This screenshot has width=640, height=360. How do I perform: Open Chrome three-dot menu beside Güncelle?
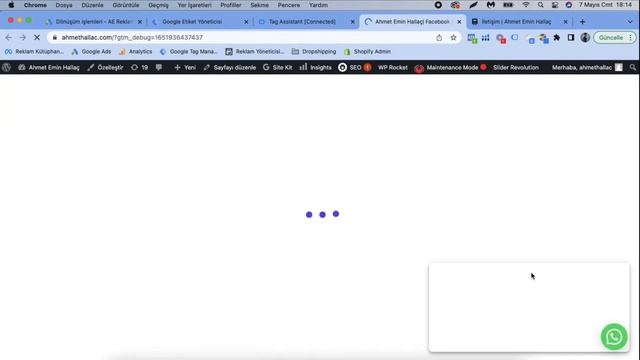point(631,38)
